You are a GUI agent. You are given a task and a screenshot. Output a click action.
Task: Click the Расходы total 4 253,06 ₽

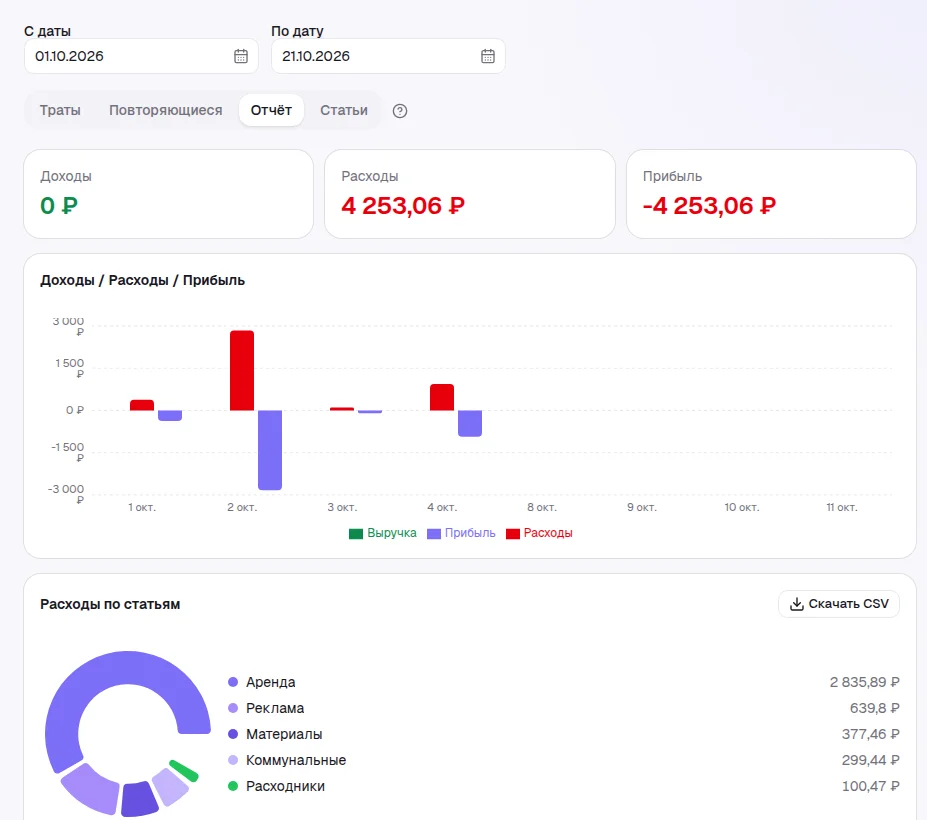pyautogui.click(x=403, y=206)
